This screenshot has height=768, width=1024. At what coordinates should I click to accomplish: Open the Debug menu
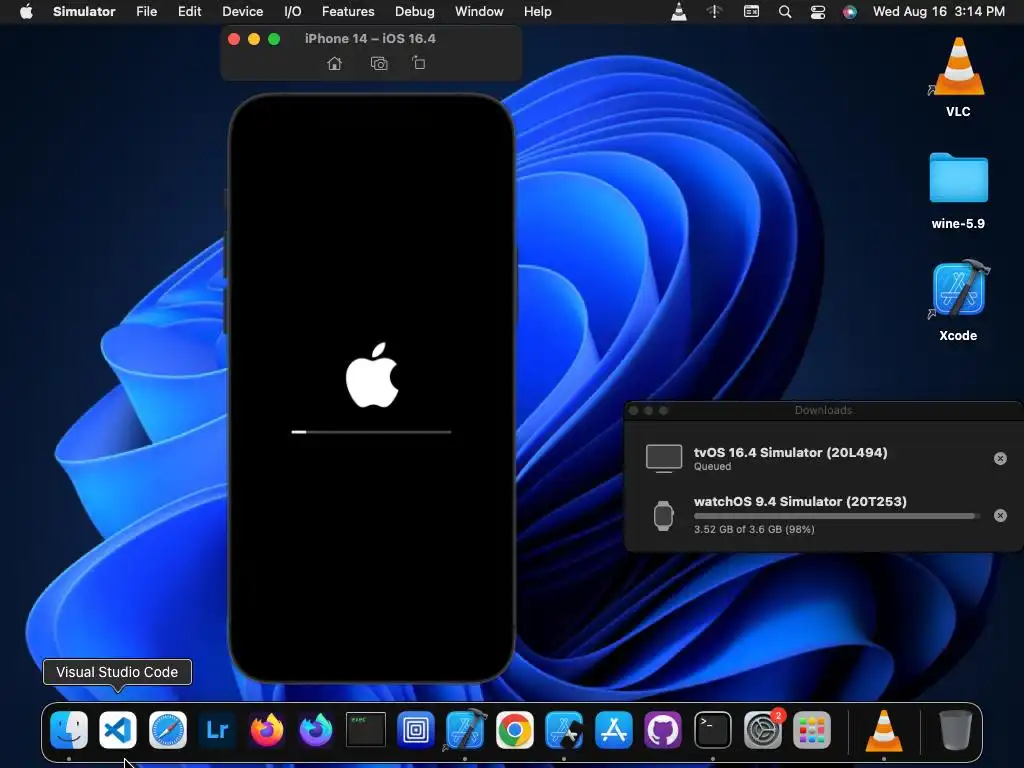415,11
